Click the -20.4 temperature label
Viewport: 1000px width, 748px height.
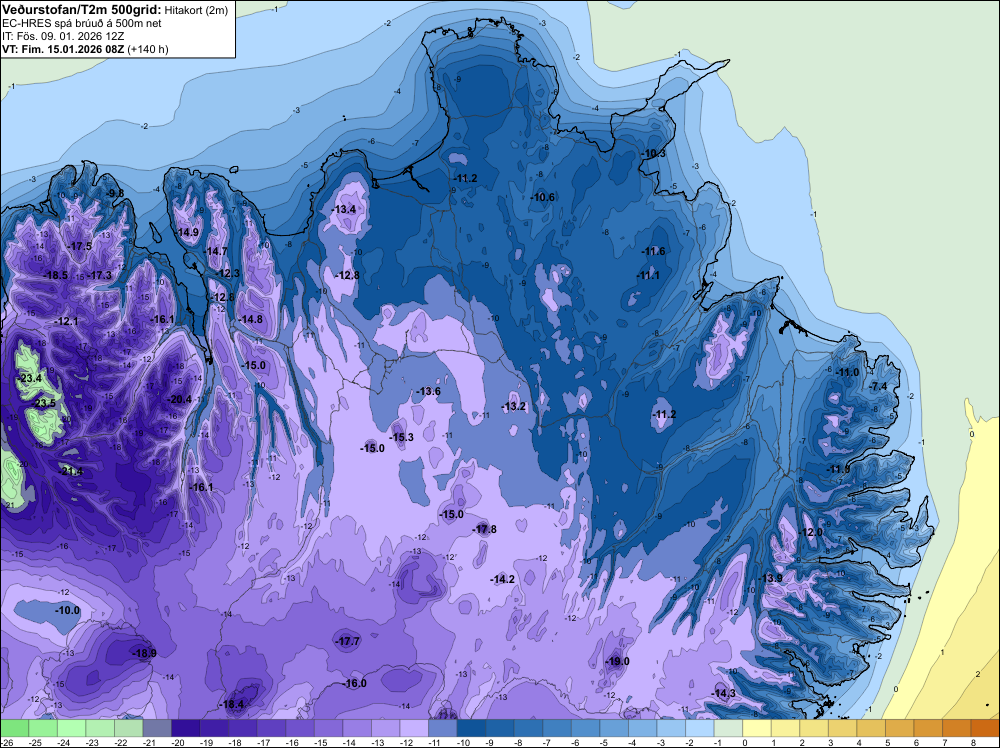point(179,399)
